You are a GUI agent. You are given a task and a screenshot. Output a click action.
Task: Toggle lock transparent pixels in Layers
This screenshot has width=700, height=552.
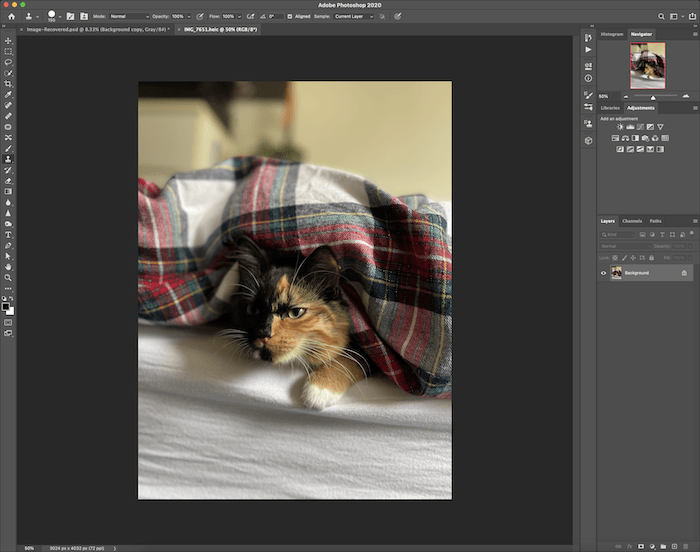pos(615,258)
